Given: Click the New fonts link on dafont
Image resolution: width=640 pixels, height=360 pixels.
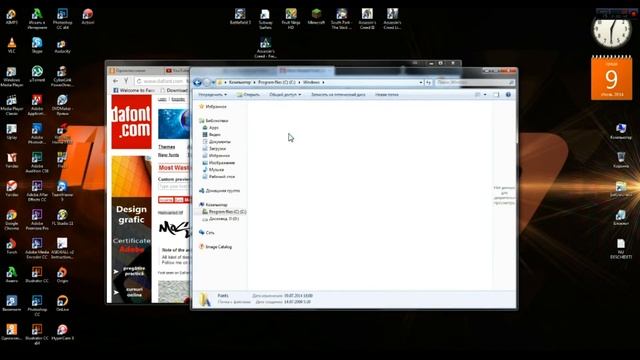Looking at the screenshot, I should [x=168, y=155].
